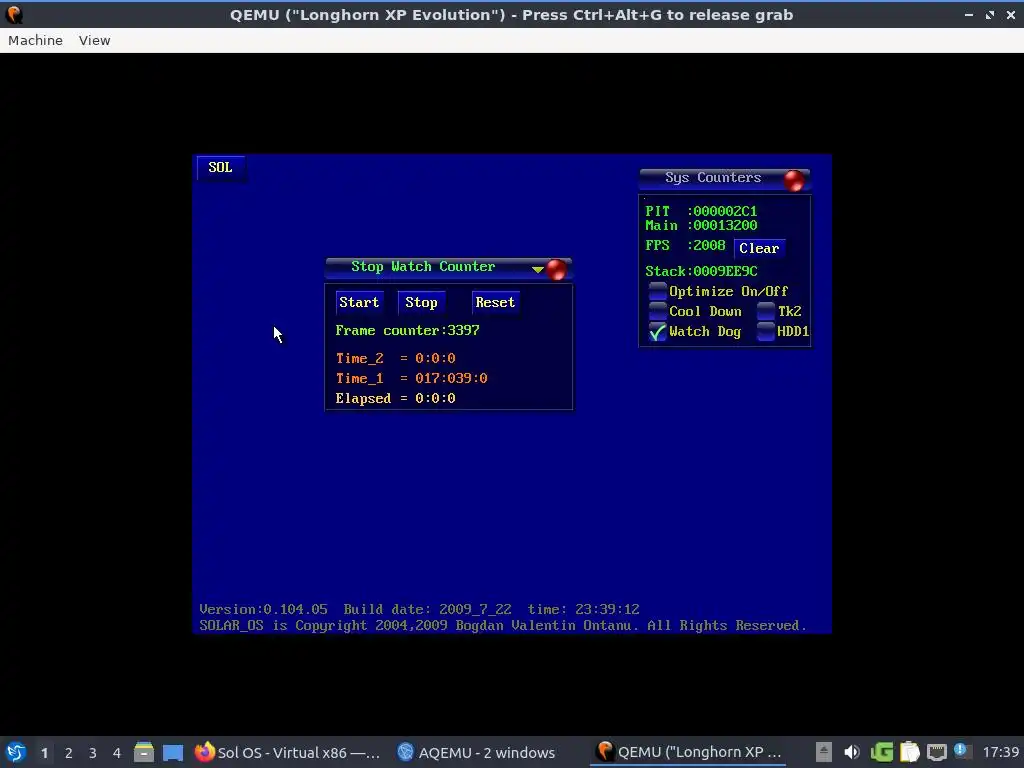This screenshot has width=1024, height=768.
Task: Toggle the Tk2 checkbox
Action: click(766, 312)
